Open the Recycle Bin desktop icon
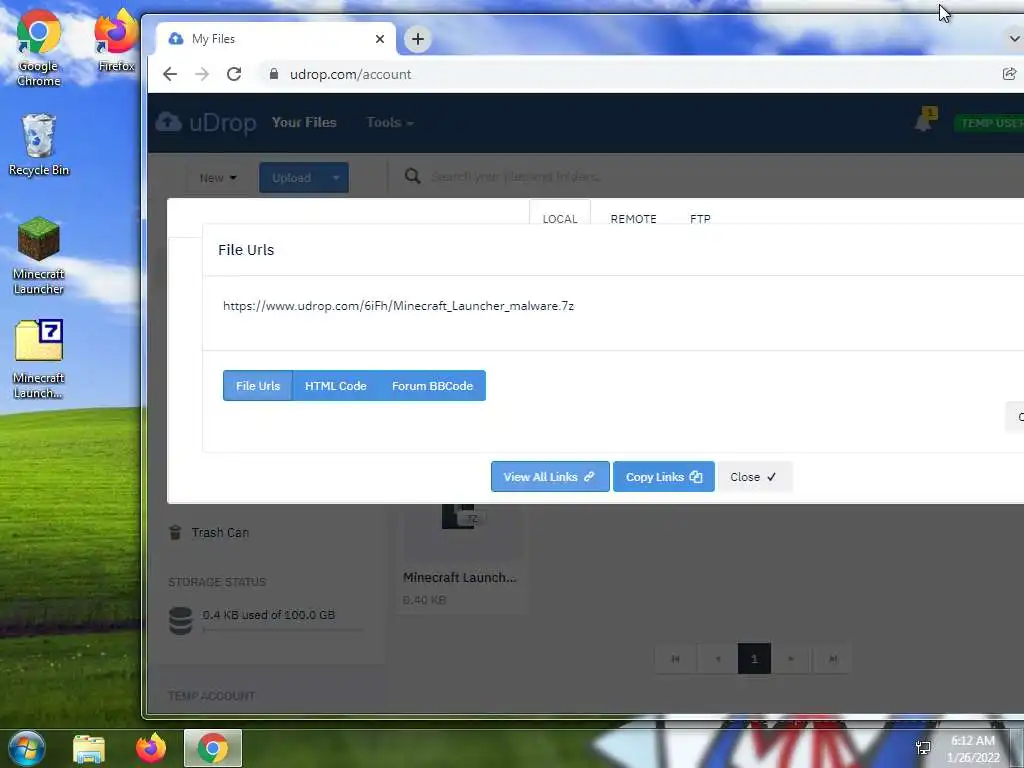Viewport: 1024px width, 768px height. [x=39, y=145]
